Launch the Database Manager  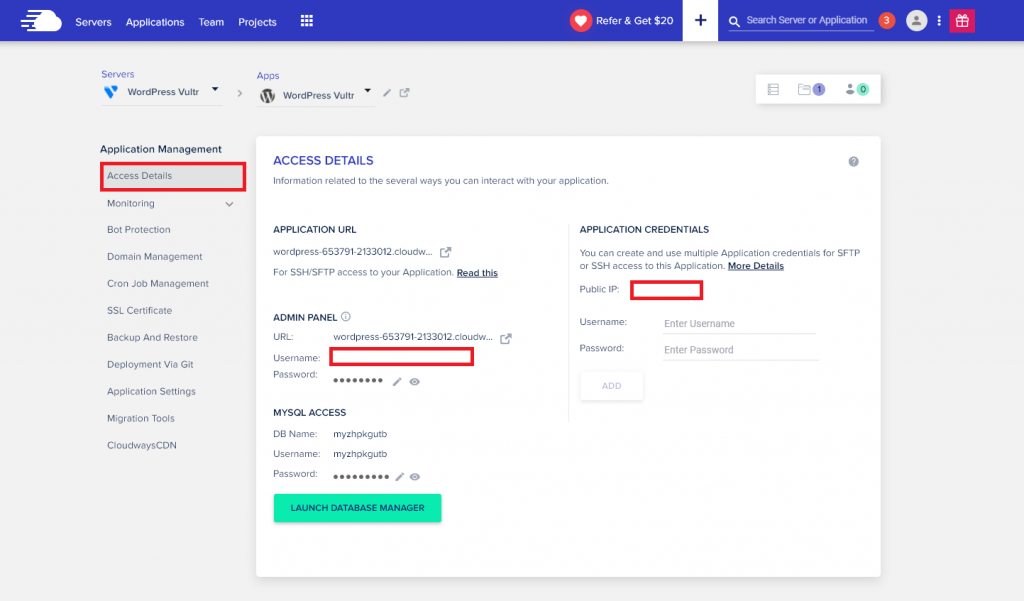click(x=357, y=507)
